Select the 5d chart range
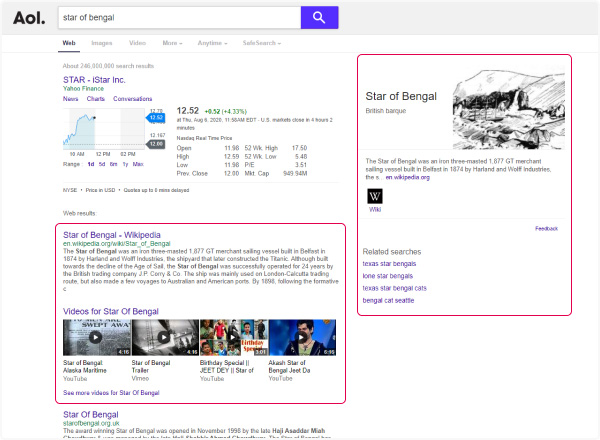This screenshot has width=600, height=440. point(102,164)
